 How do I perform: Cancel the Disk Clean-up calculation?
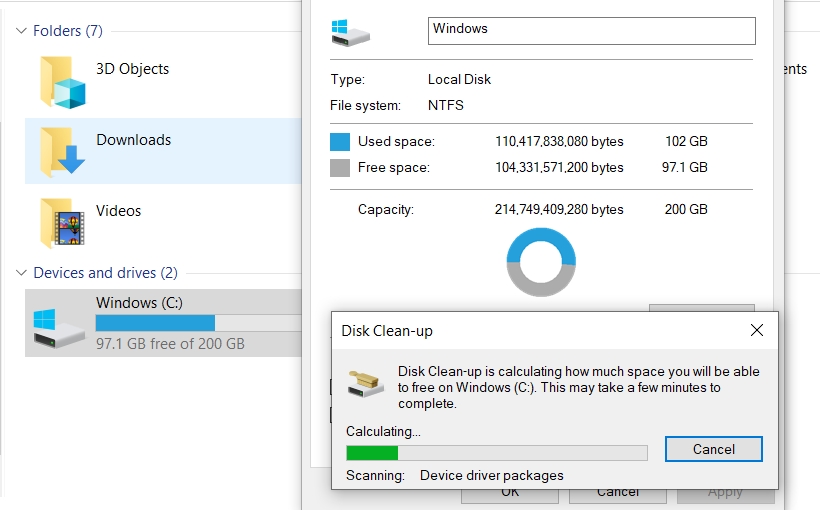(x=714, y=449)
